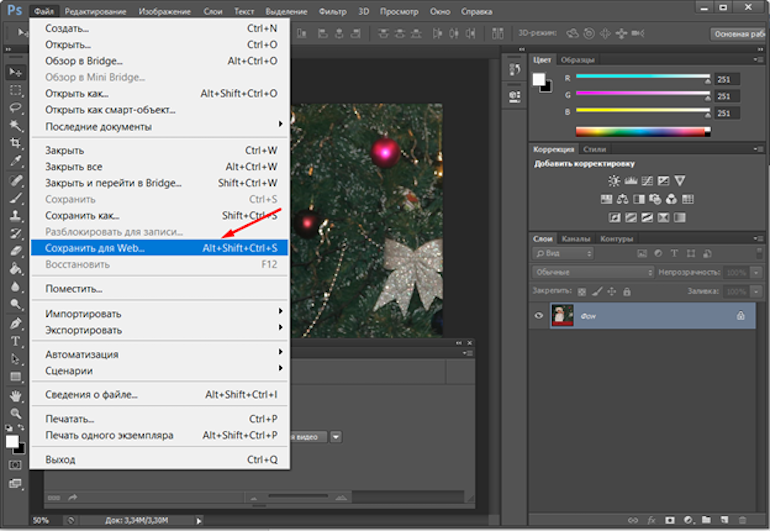Viewport: 770px width, 531px height.
Task: Hide the Фон layer with eye icon
Action: point(539,316)
